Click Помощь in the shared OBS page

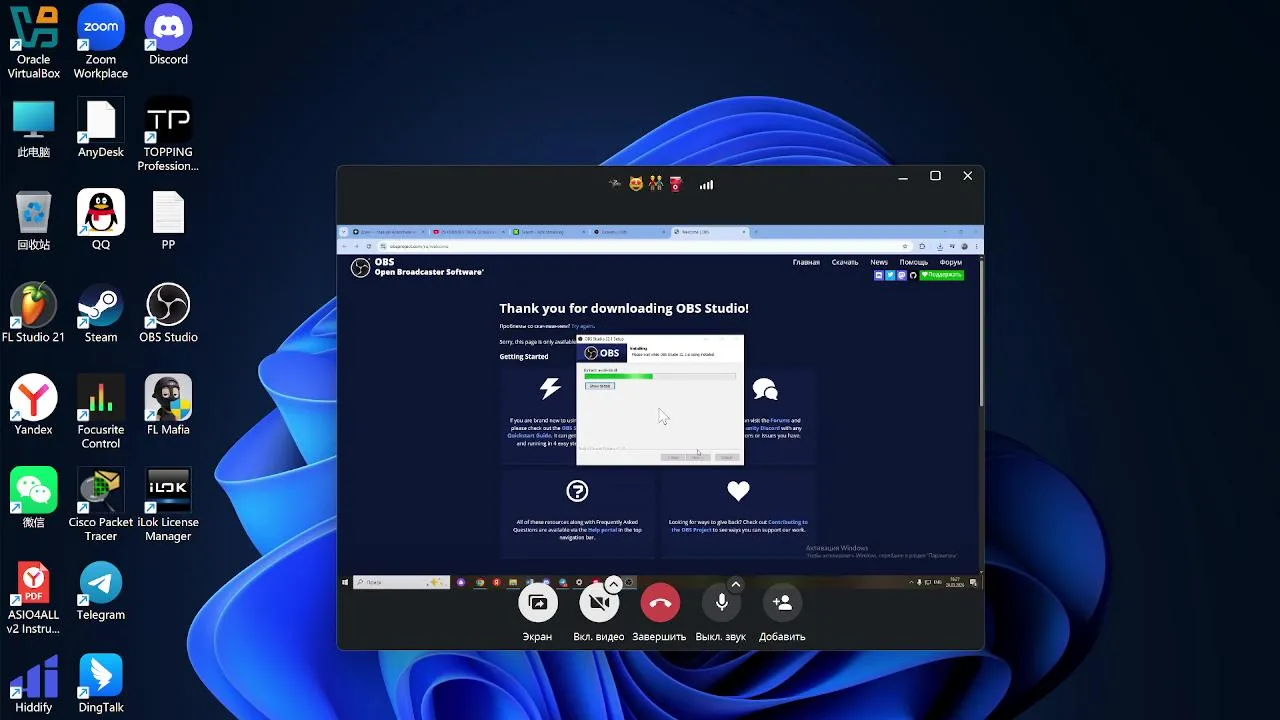[x=914, y=262]
